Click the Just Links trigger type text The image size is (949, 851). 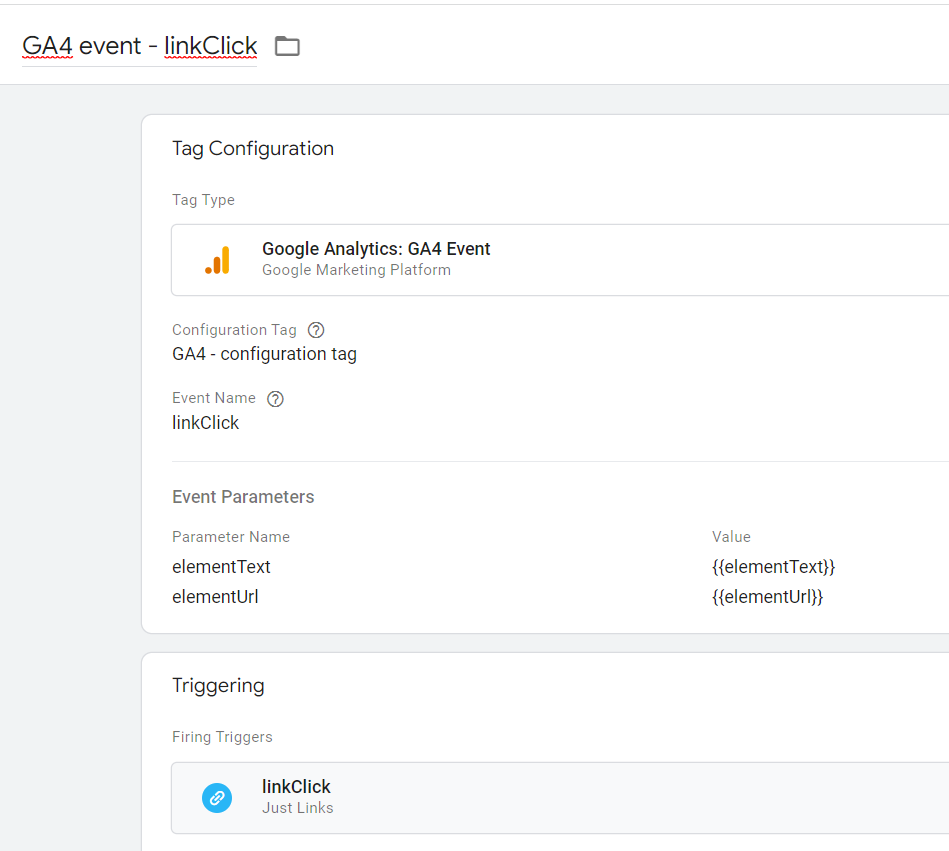click(297, 808)
